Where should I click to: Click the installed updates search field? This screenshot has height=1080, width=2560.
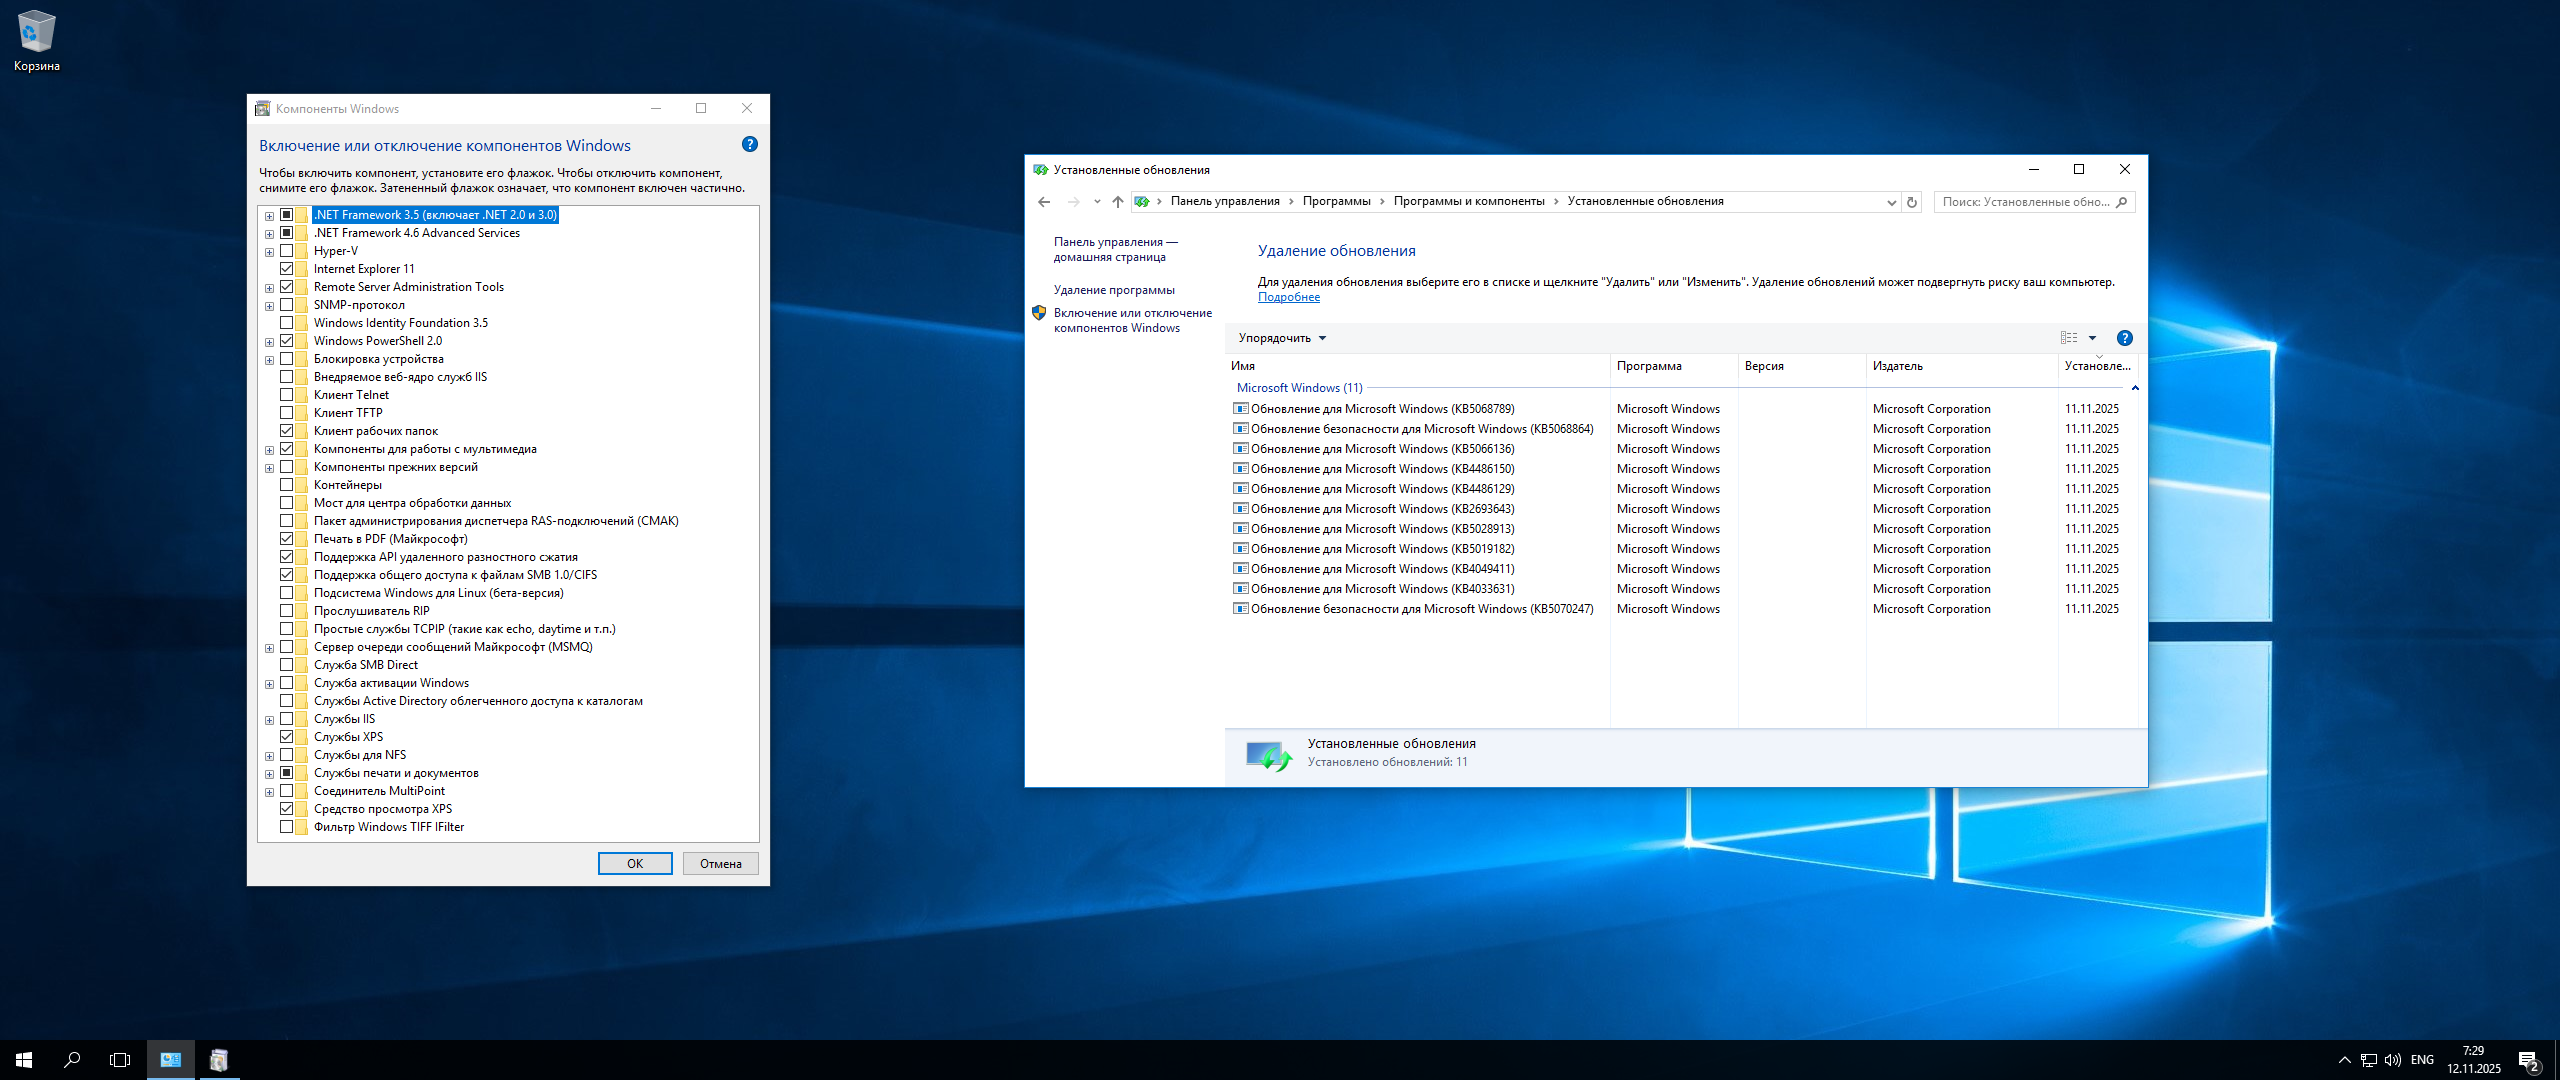[x=2024, y=202]
